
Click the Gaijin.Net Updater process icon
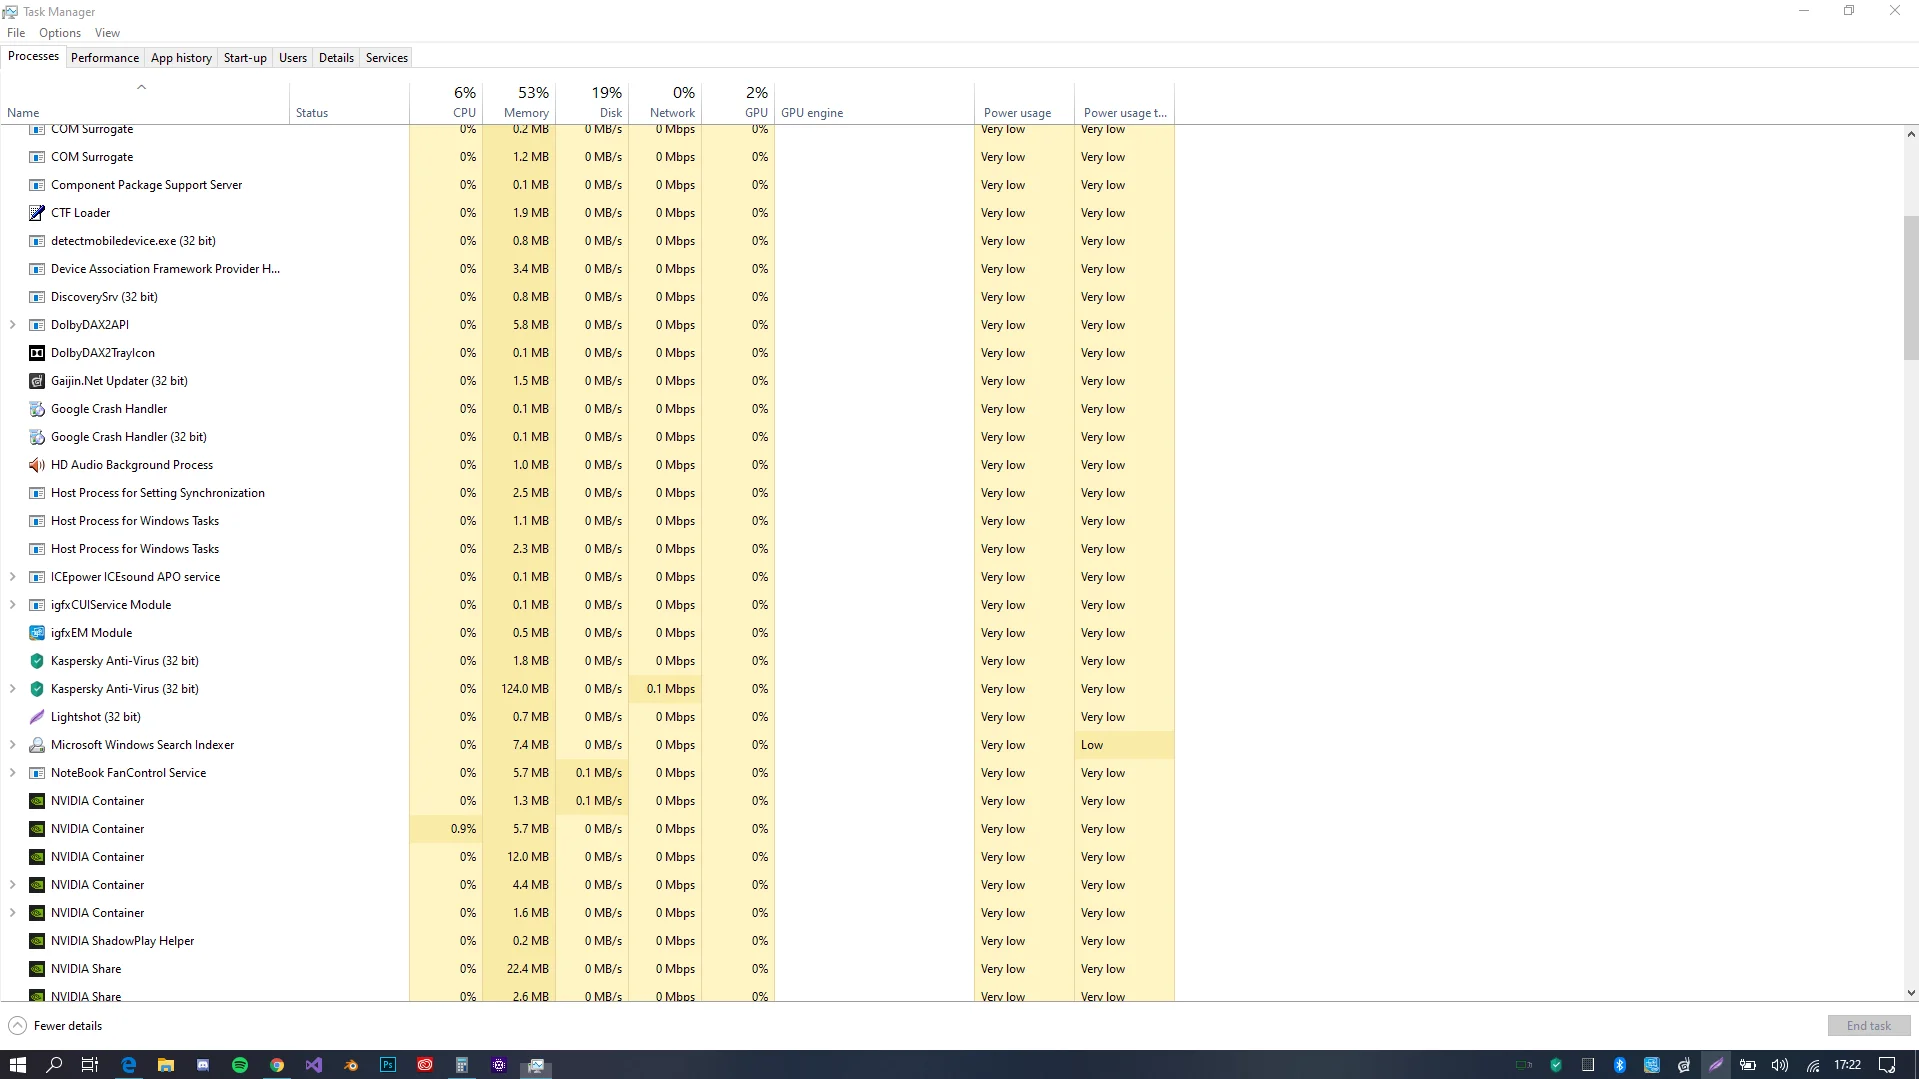(x=37, y=381)
